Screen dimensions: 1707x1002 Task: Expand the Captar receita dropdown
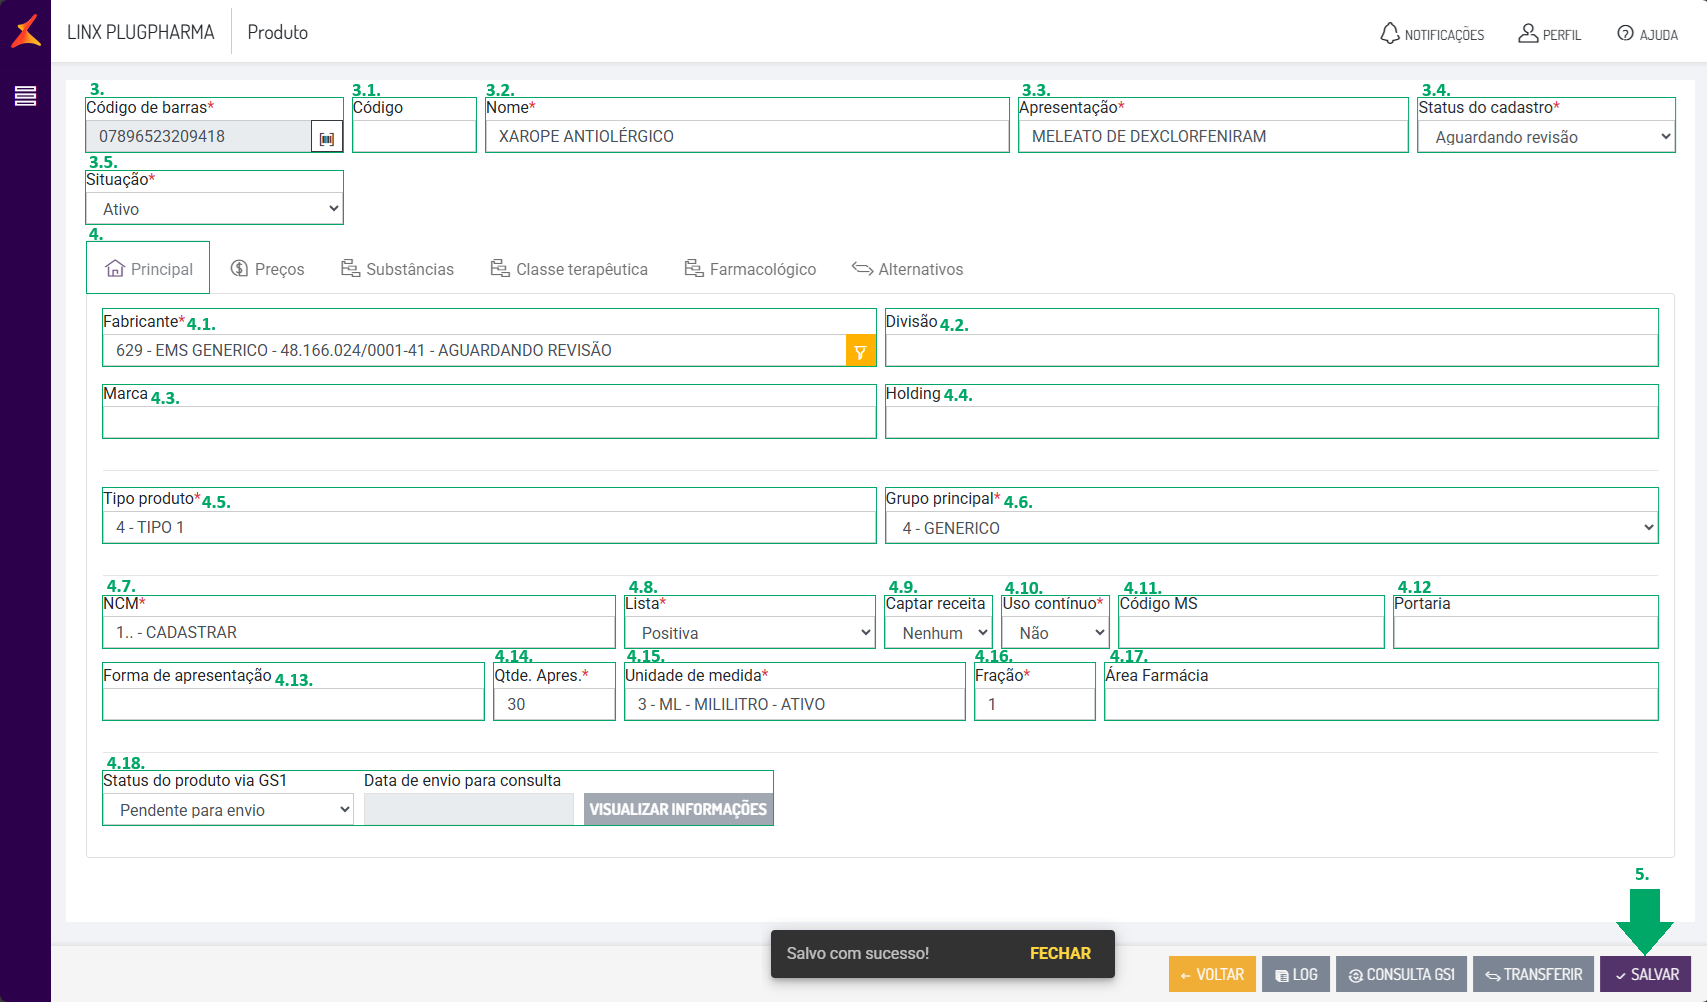coord(939,633)
